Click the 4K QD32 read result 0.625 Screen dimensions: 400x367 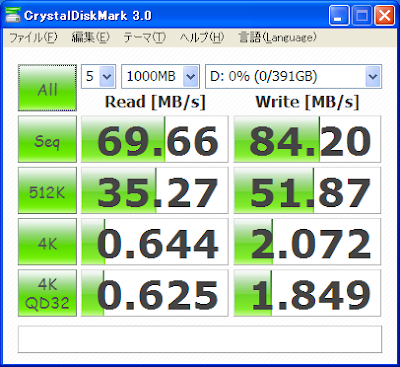[155, 293]
